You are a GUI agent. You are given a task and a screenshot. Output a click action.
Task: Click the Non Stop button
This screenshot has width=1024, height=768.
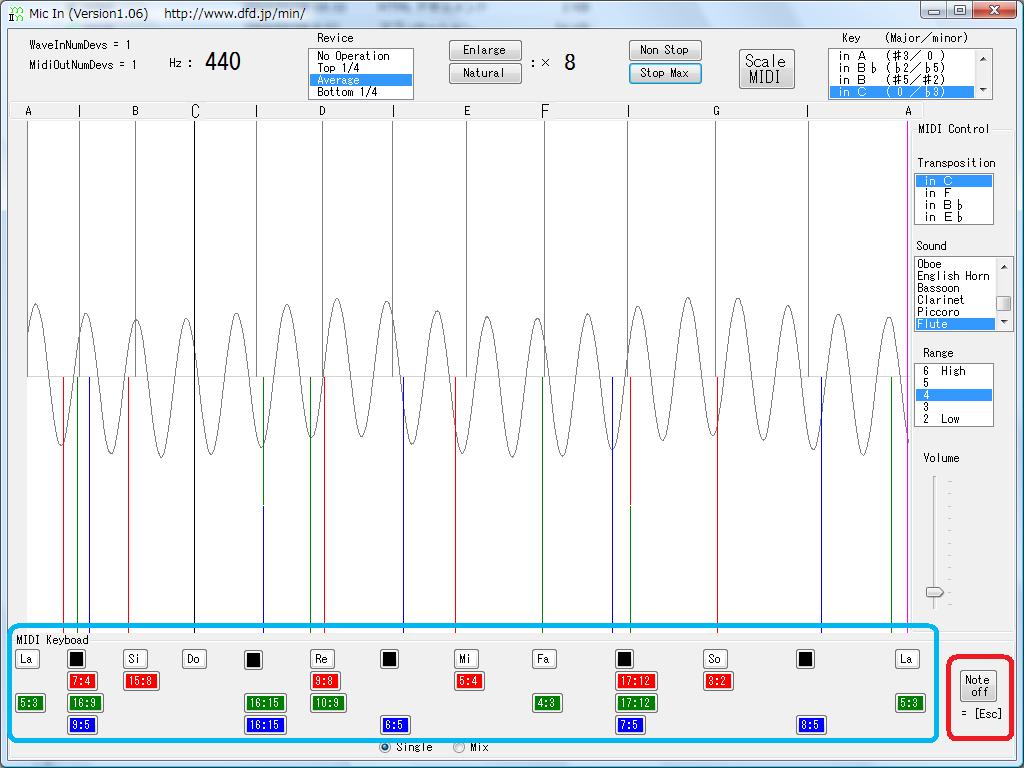665,50
